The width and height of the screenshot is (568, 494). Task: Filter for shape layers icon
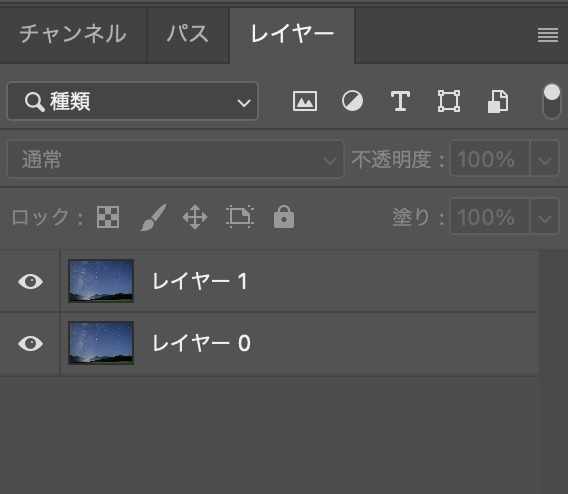click(449, 101)
